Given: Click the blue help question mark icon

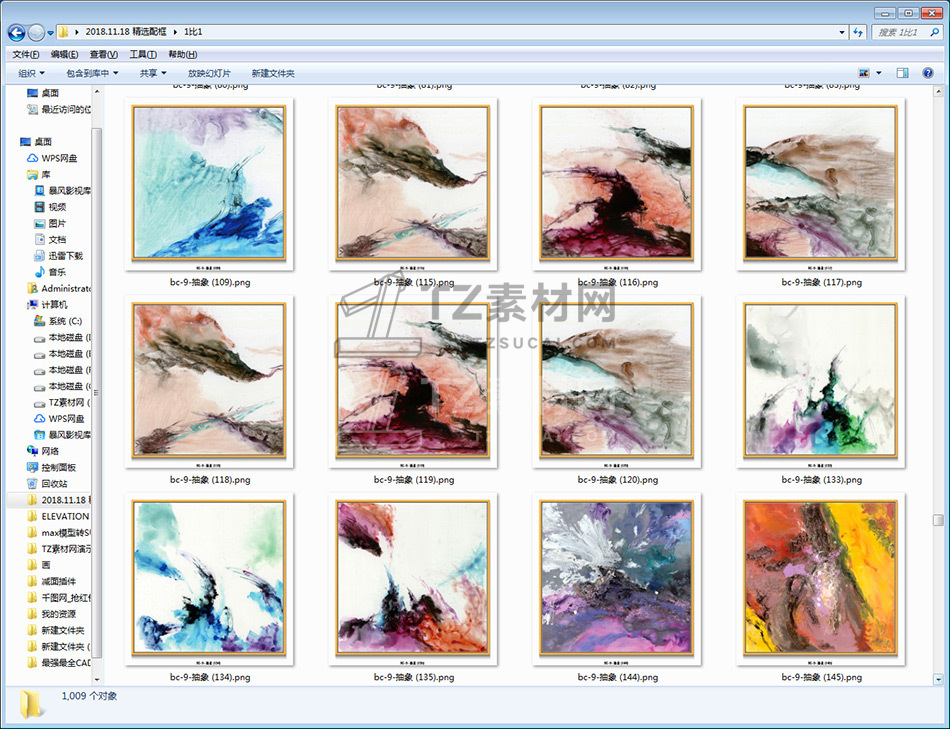Looking at the screenshot, I should tap(930, 73).
